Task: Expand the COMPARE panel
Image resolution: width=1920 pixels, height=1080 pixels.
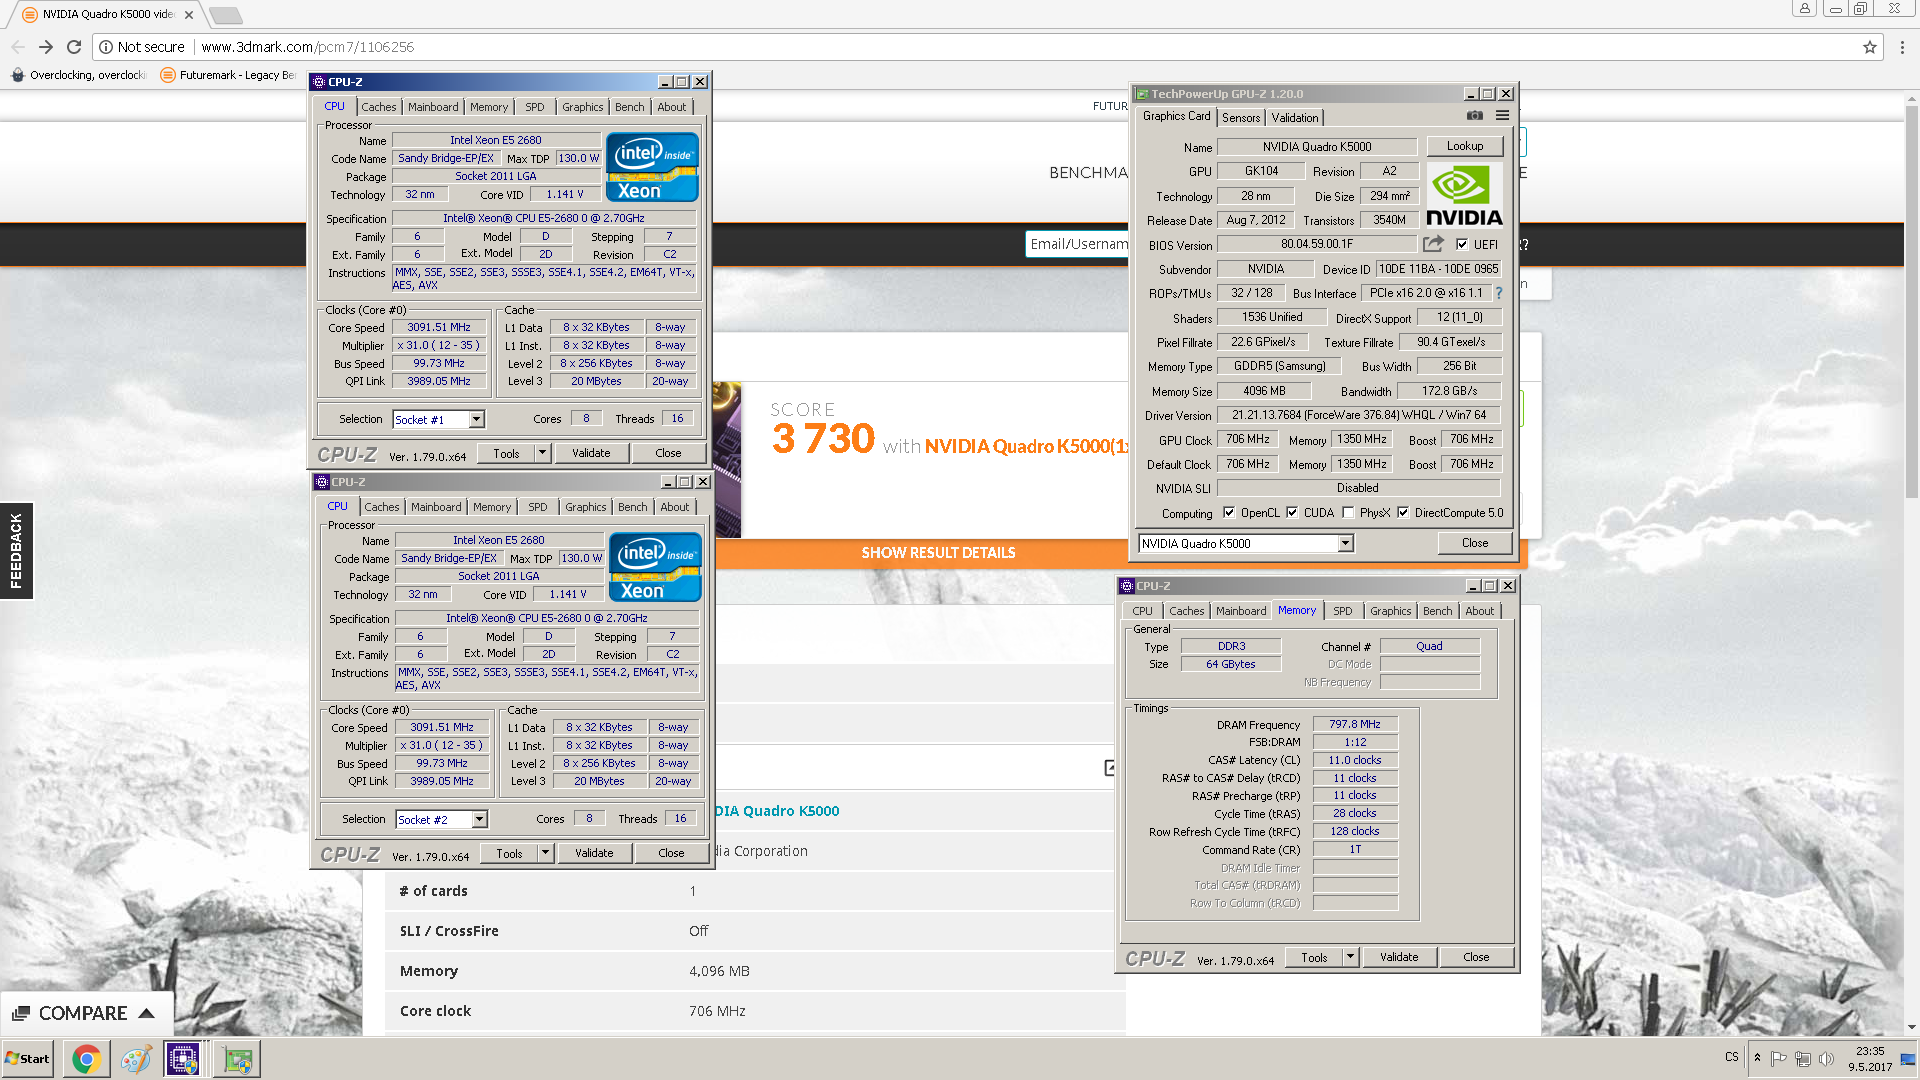Action: 85,1013
